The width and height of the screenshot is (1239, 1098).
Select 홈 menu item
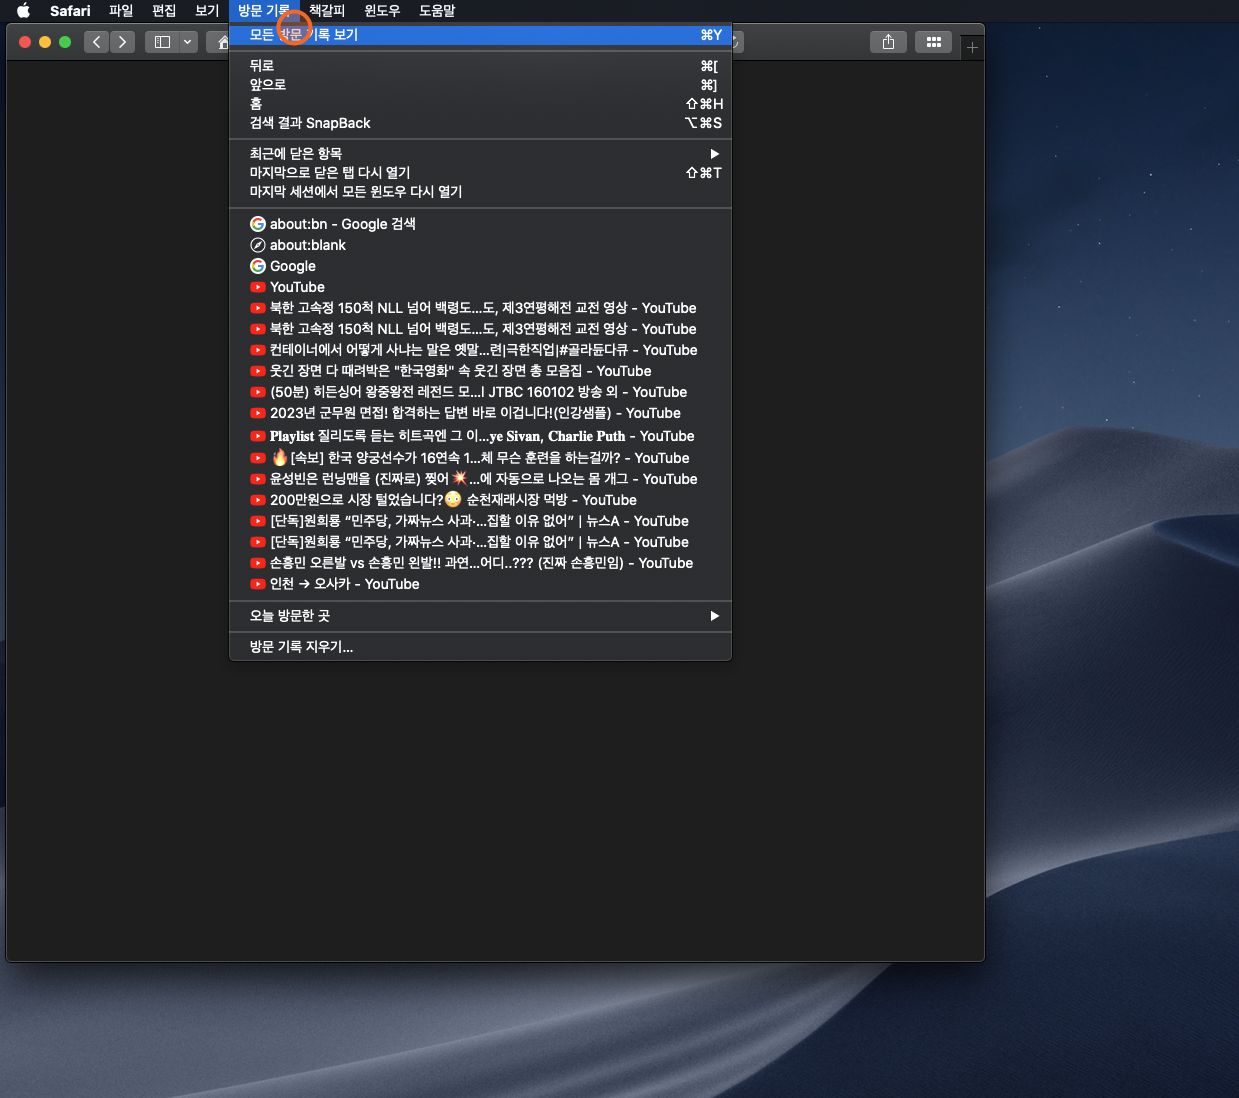click(481, 104)
